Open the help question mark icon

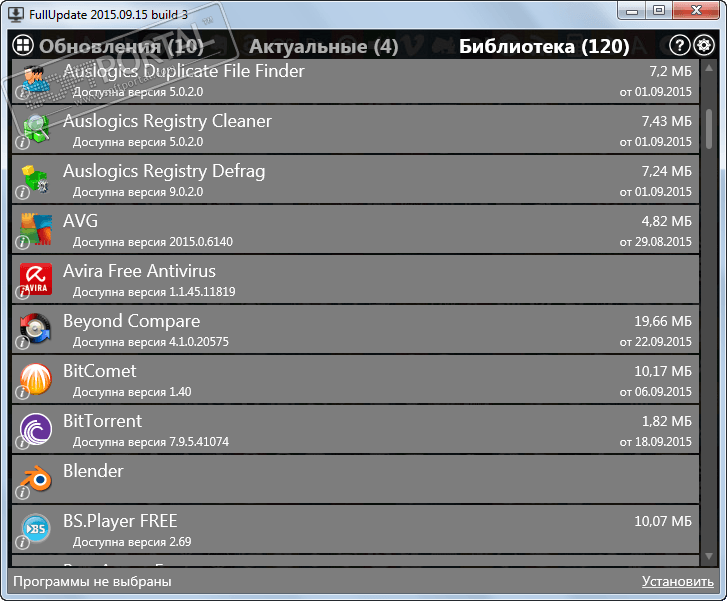680,45
